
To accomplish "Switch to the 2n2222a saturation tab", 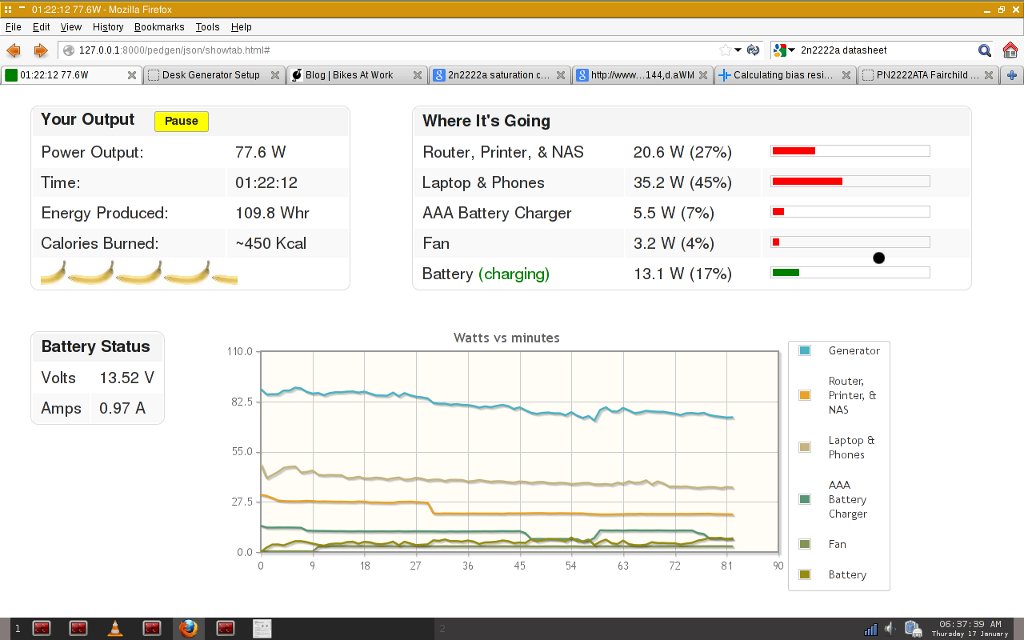I will (498, 75).
